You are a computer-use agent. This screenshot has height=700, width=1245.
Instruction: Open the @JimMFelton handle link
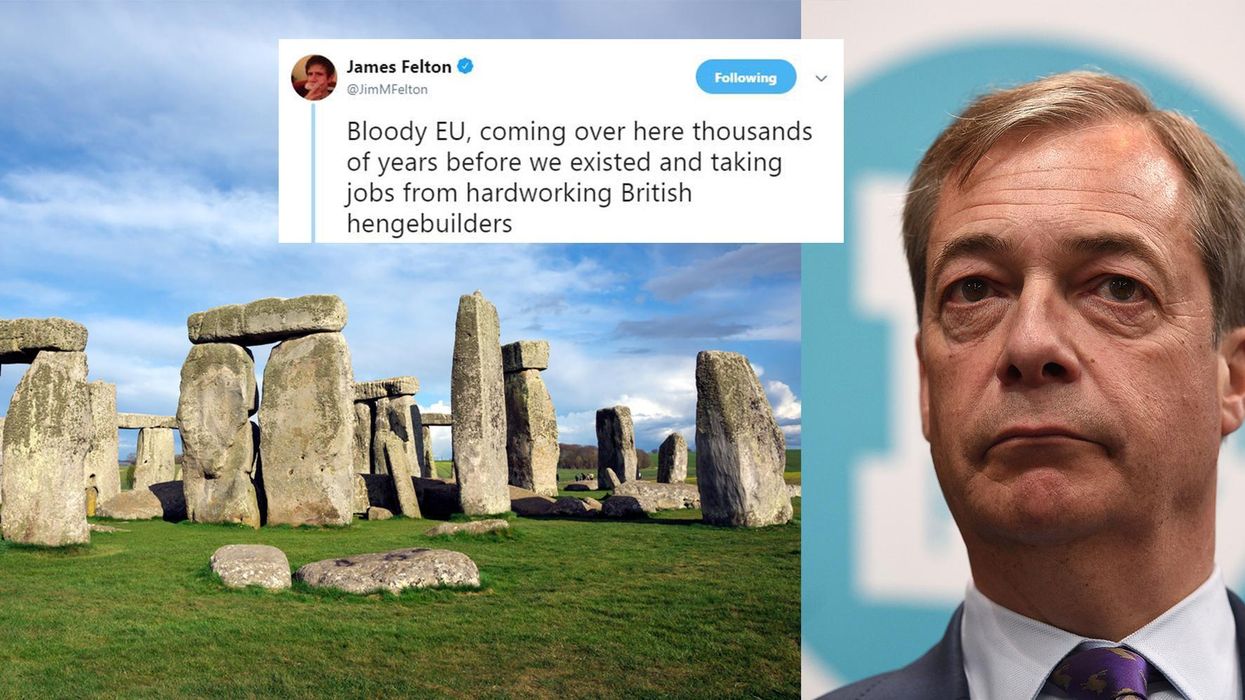click(x=387, y=89)
